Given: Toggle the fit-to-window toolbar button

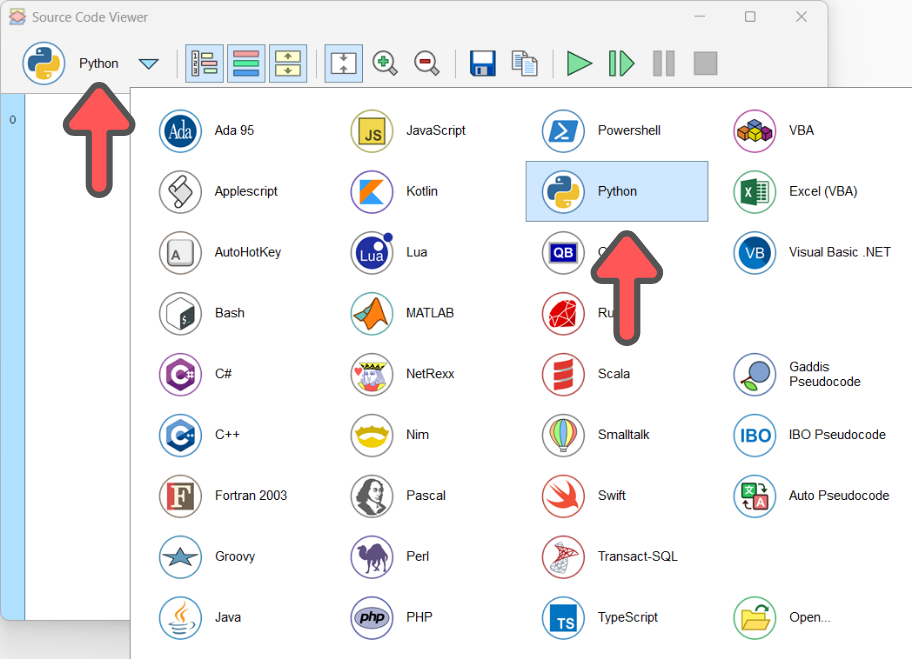Looking at the screenshot, I should coord(343,63).
